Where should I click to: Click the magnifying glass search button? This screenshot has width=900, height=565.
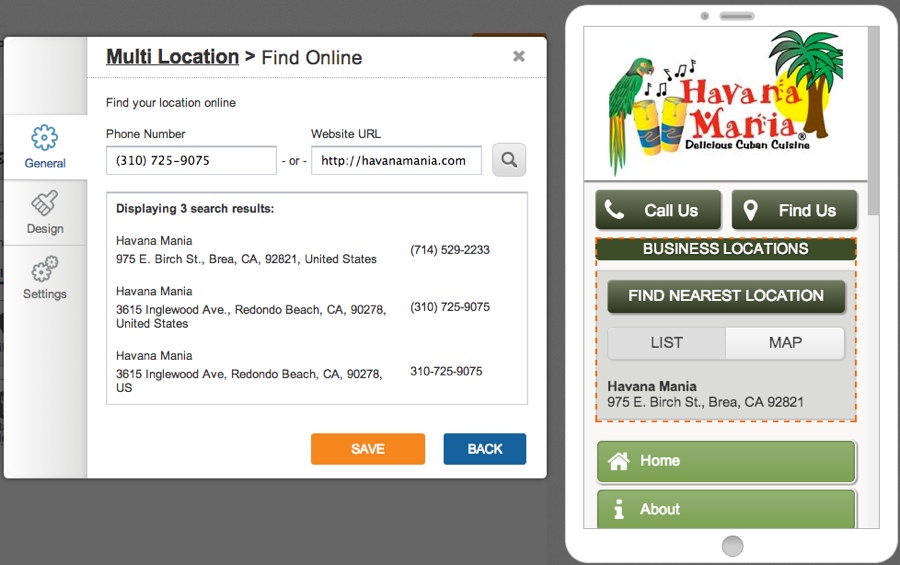click(x=509, y=160)
